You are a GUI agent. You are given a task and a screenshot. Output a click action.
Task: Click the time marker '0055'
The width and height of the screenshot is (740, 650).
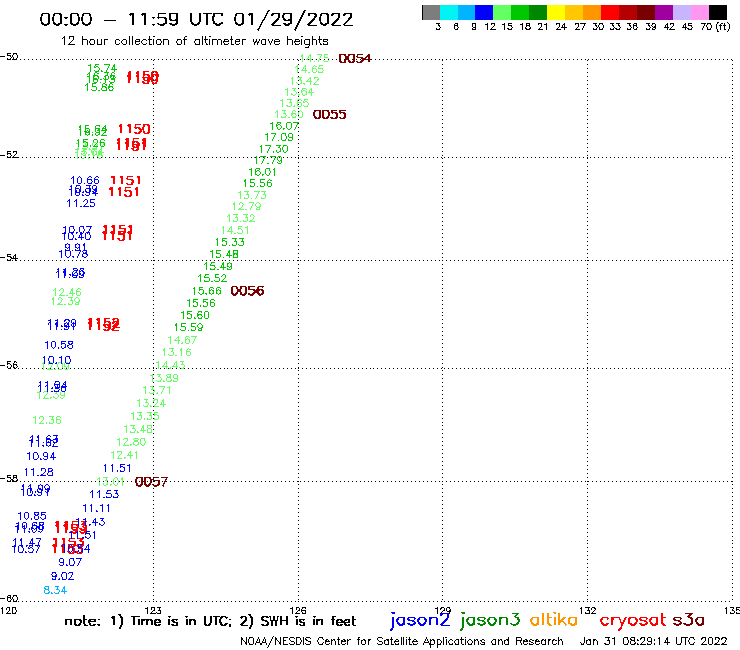329,115
